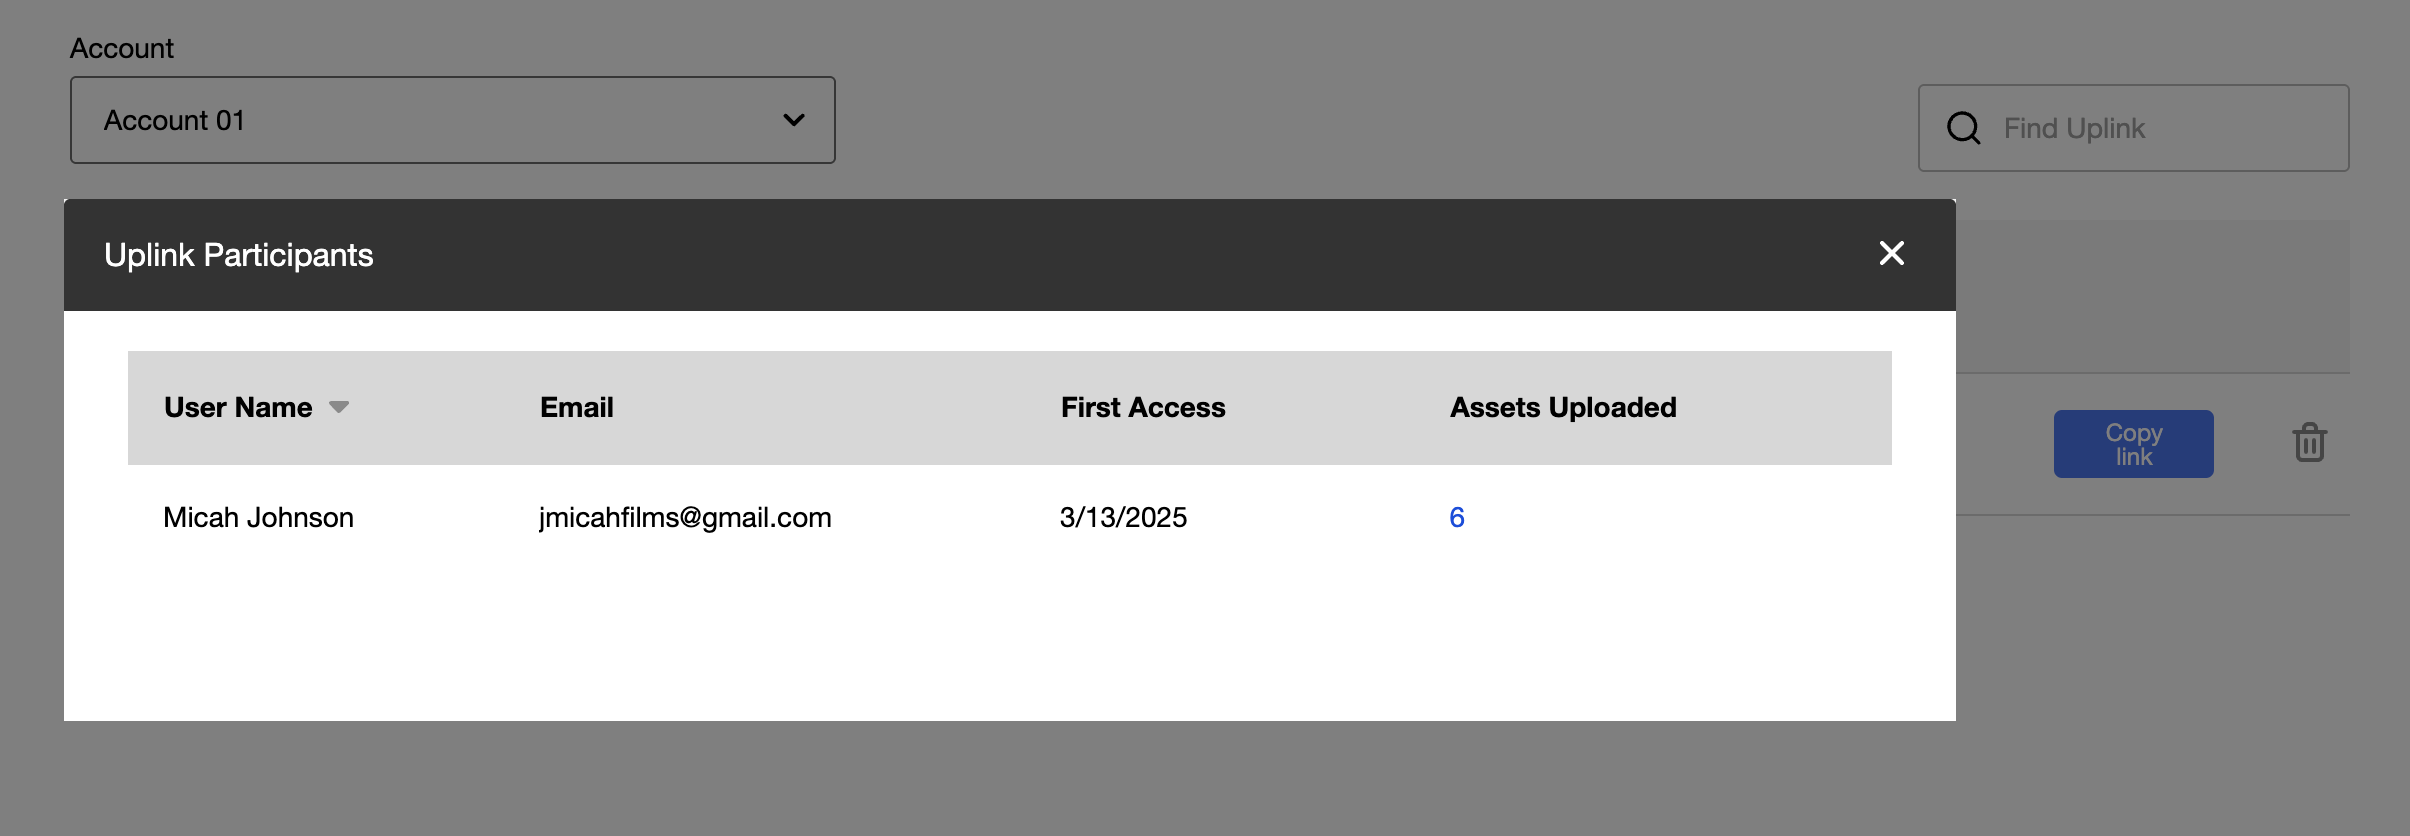Click the Account 01 selected value text
Screen dimensions: 2410x836
coord(174,120)
